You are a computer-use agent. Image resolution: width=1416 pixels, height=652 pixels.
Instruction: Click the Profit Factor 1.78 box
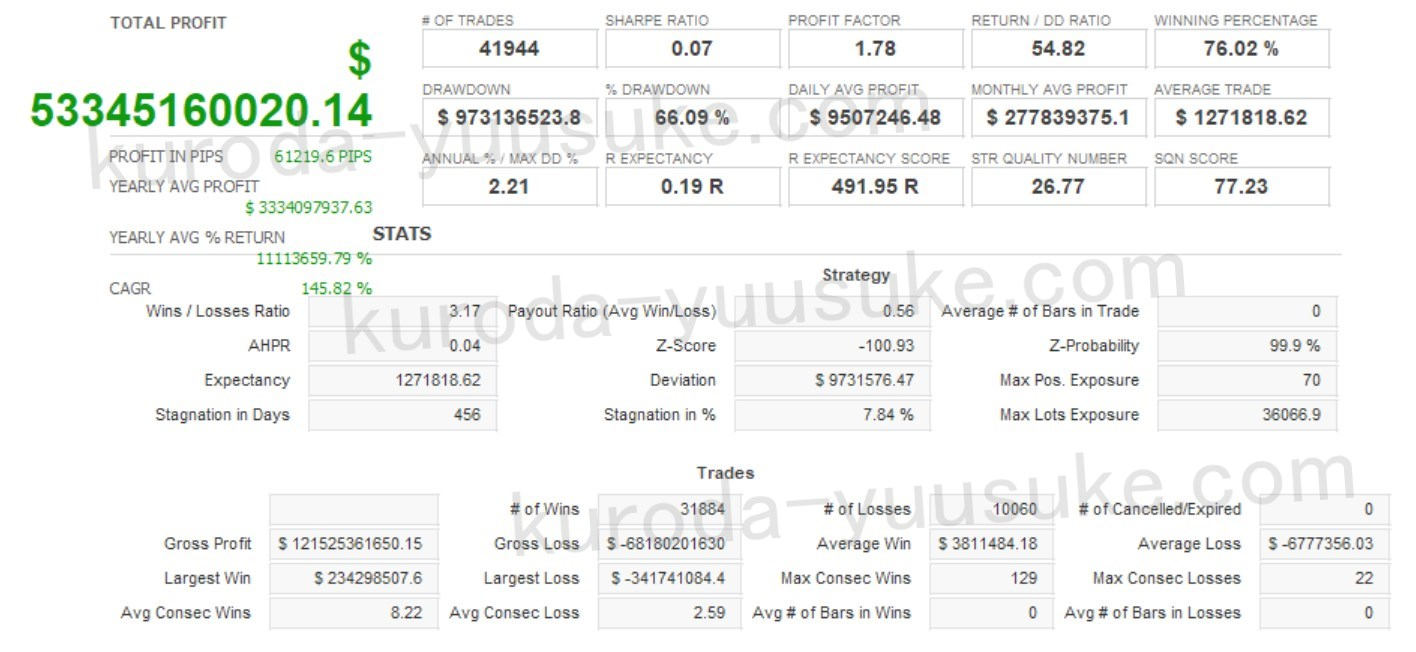point(875,48)
